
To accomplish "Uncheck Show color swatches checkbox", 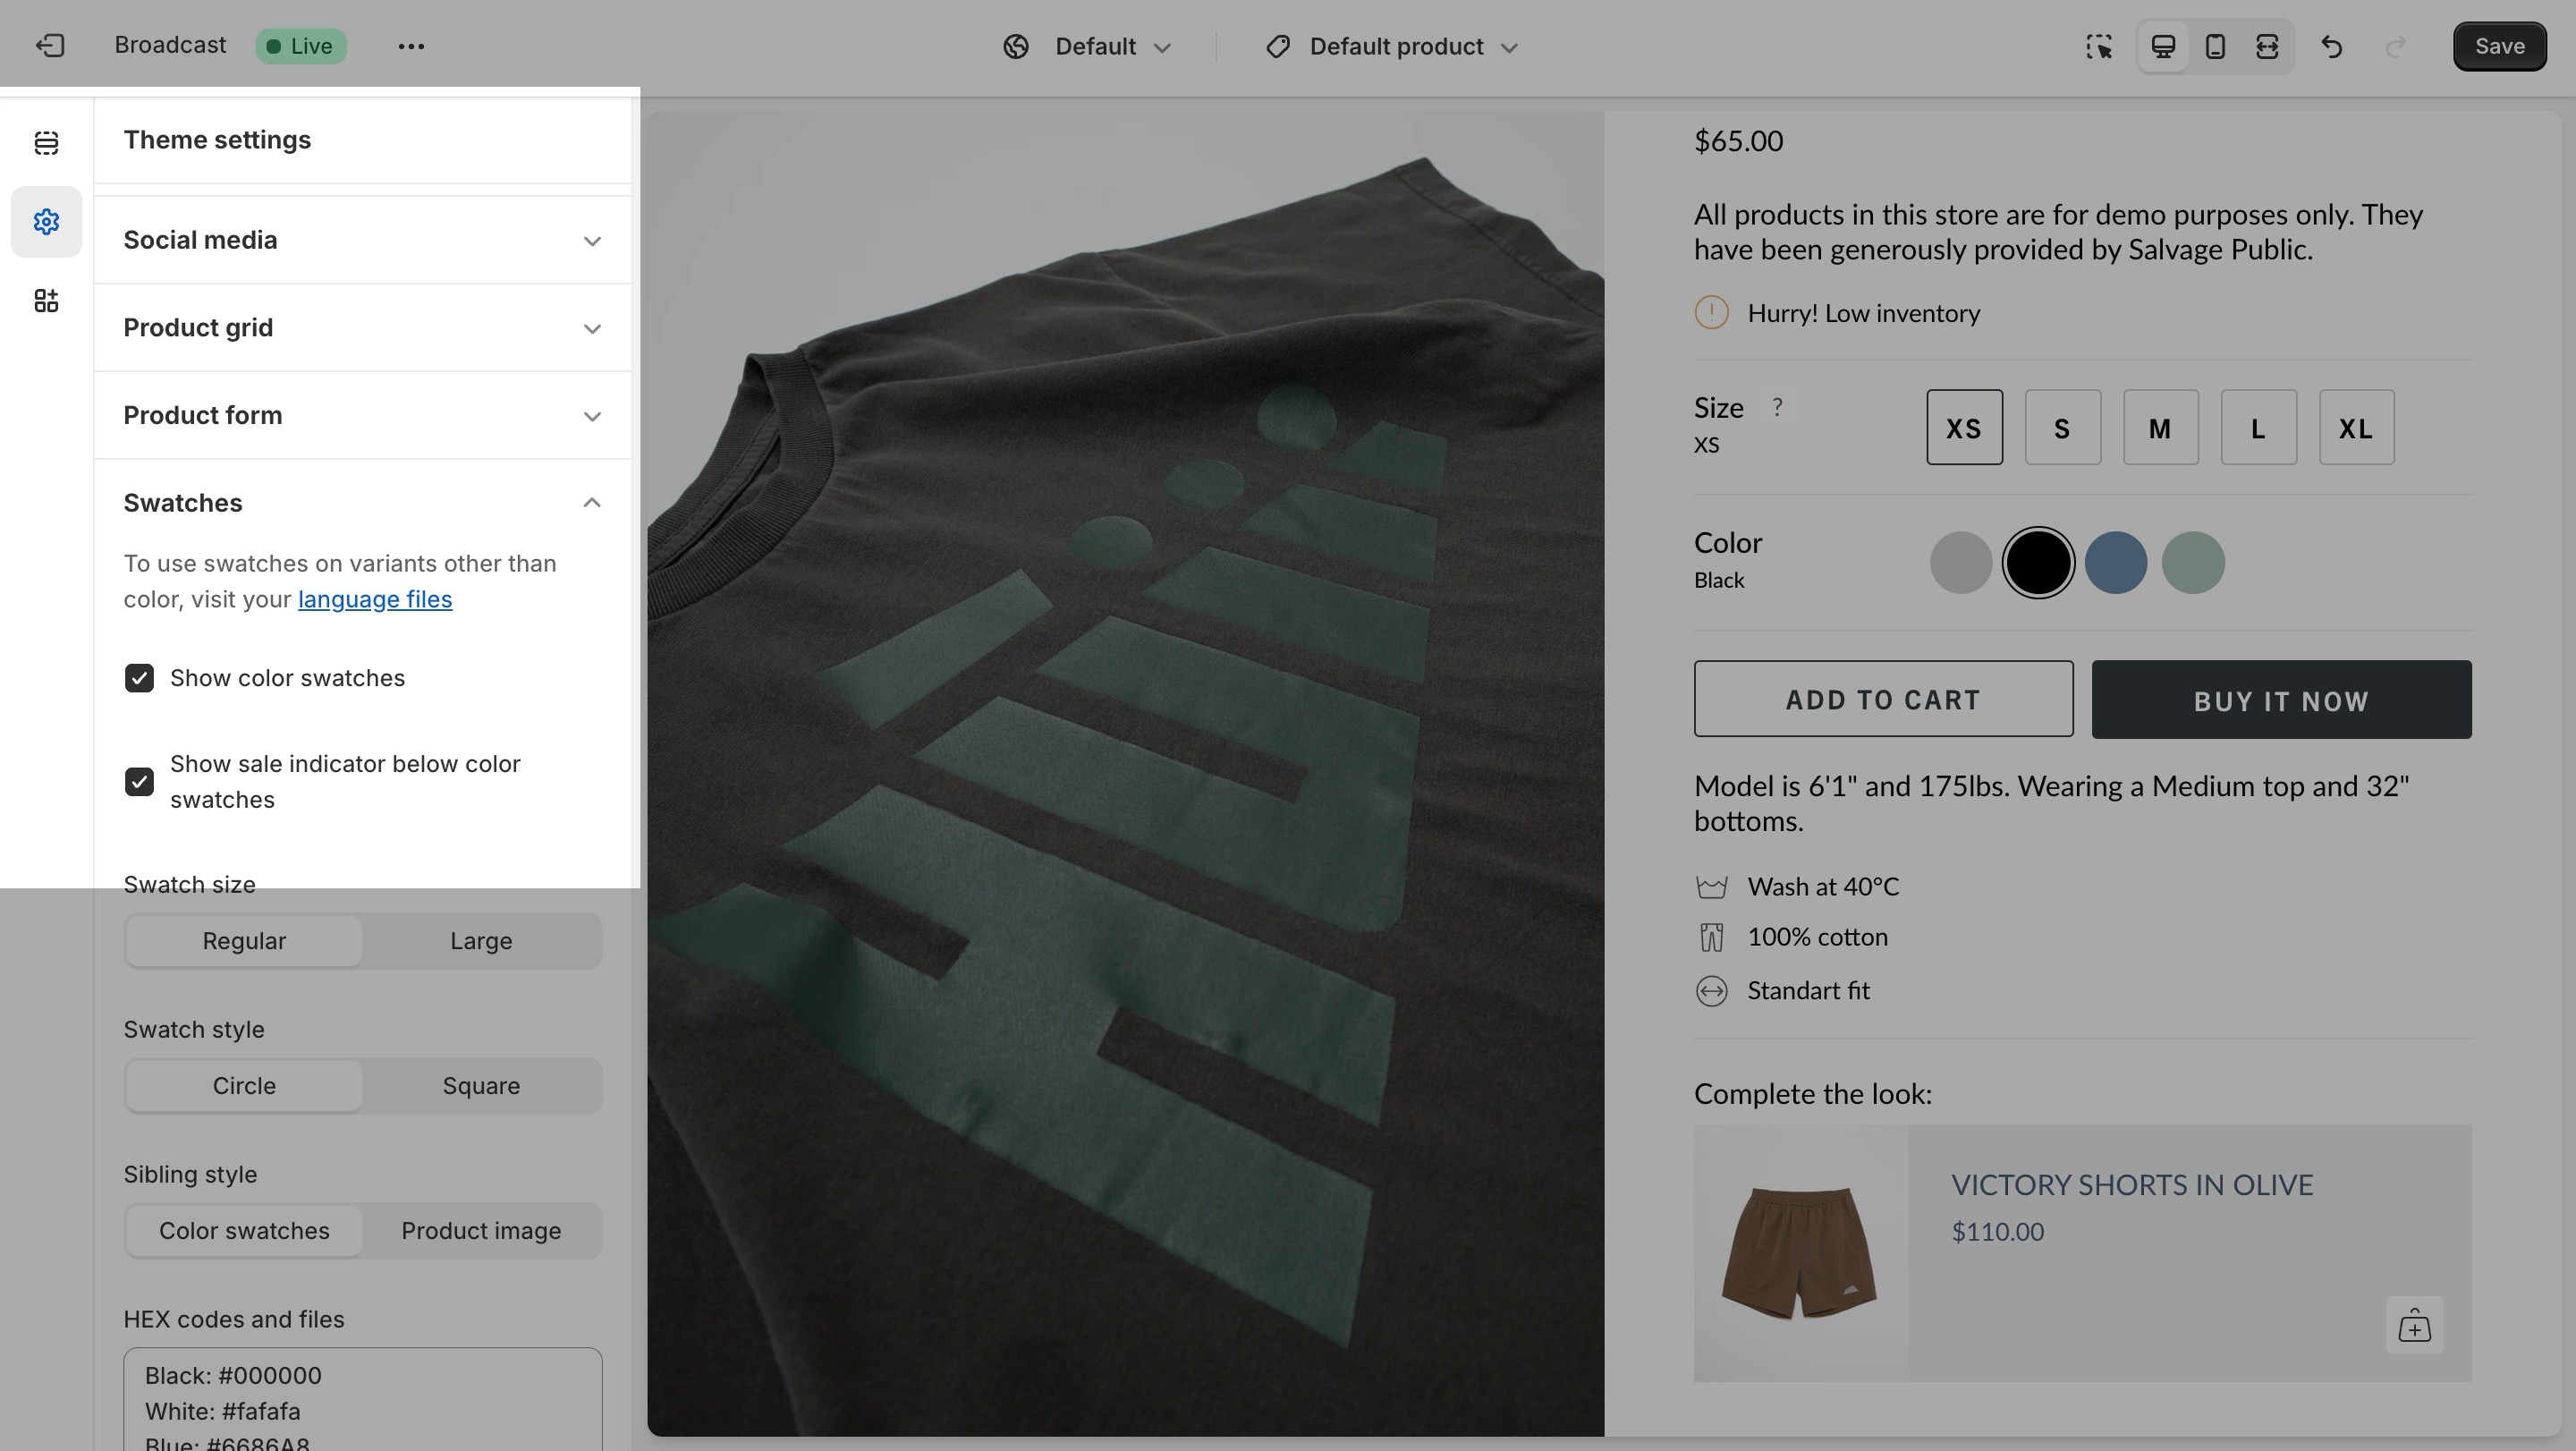I will [x=139, y=678].
